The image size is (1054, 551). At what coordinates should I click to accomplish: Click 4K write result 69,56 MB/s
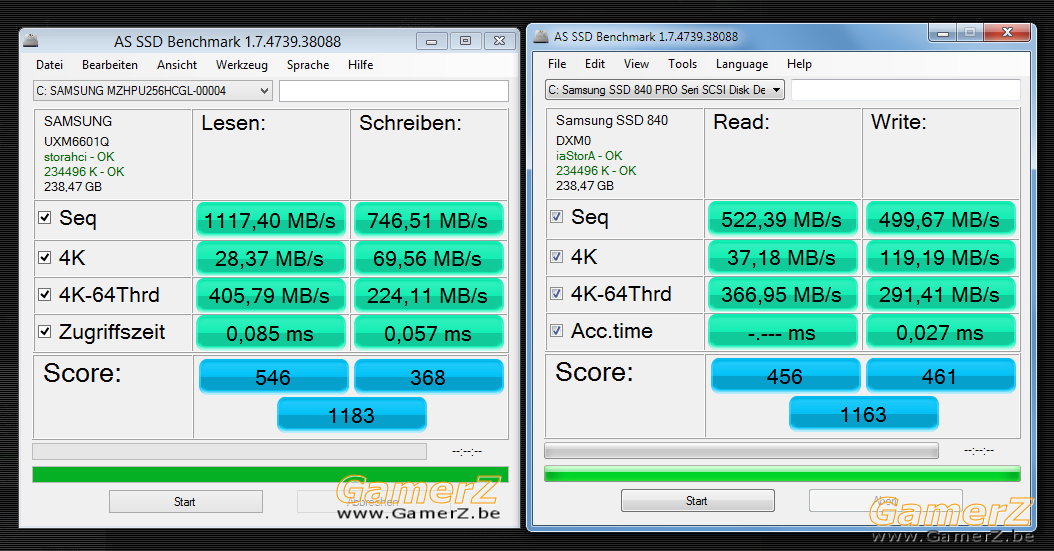428,258
